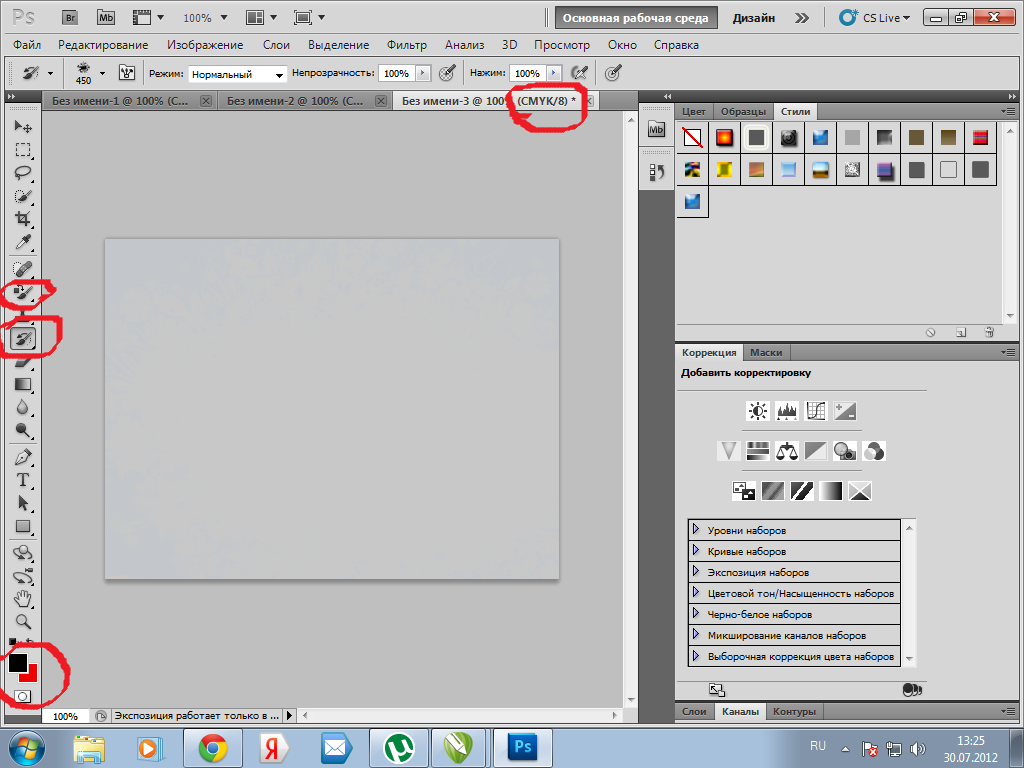The width and height of the screenshot is (1024, 768).
Task: Switch to the Маски tab
Action: 766,353
